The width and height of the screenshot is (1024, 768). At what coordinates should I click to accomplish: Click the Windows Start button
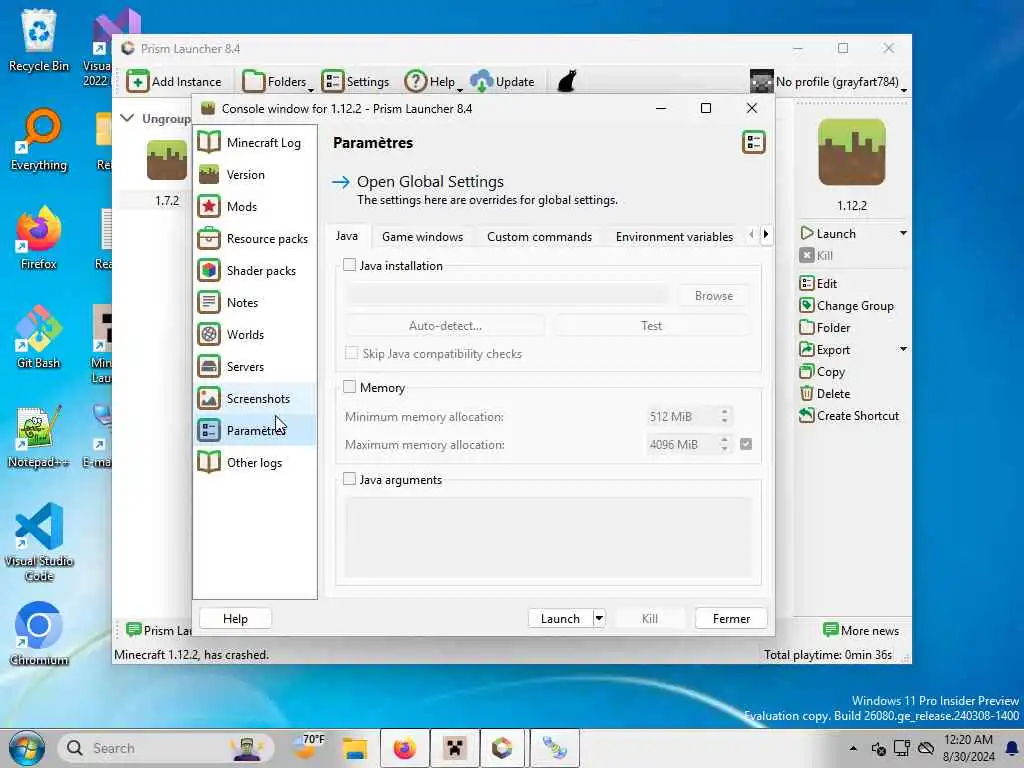(x=27, y=748)
